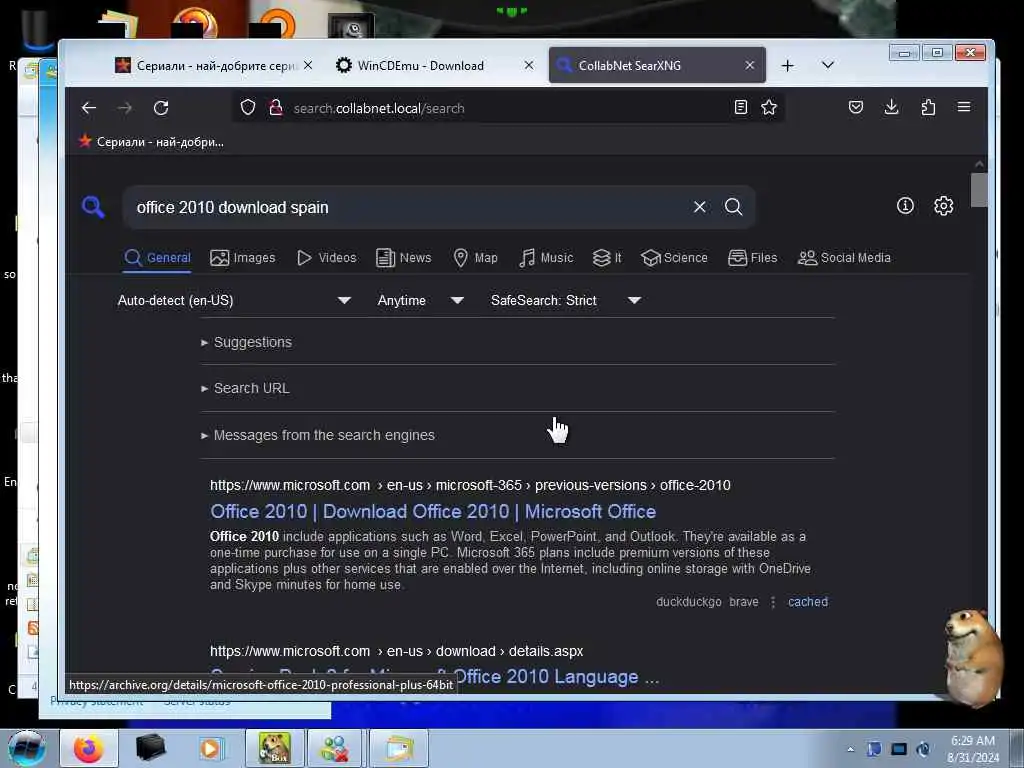Image resolution: width=1024 pixels, height=768 pixels.
Task: Switch to Videos search category
Action: pyautogui.click(x=327, y=258)
